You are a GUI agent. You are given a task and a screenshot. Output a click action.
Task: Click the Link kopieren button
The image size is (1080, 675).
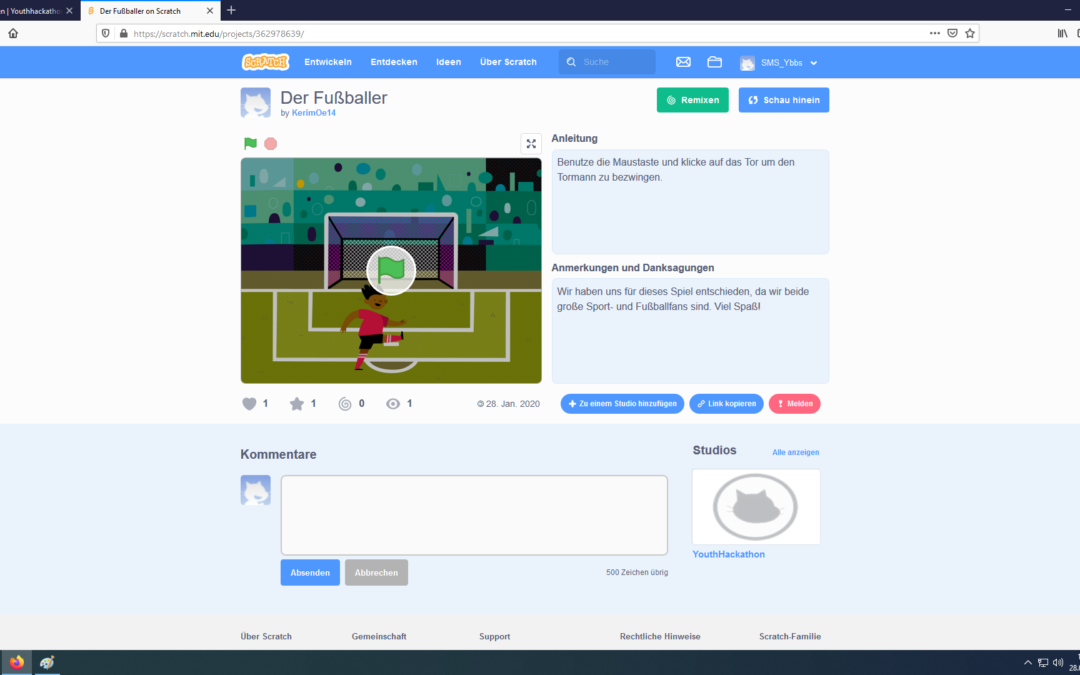726,404
